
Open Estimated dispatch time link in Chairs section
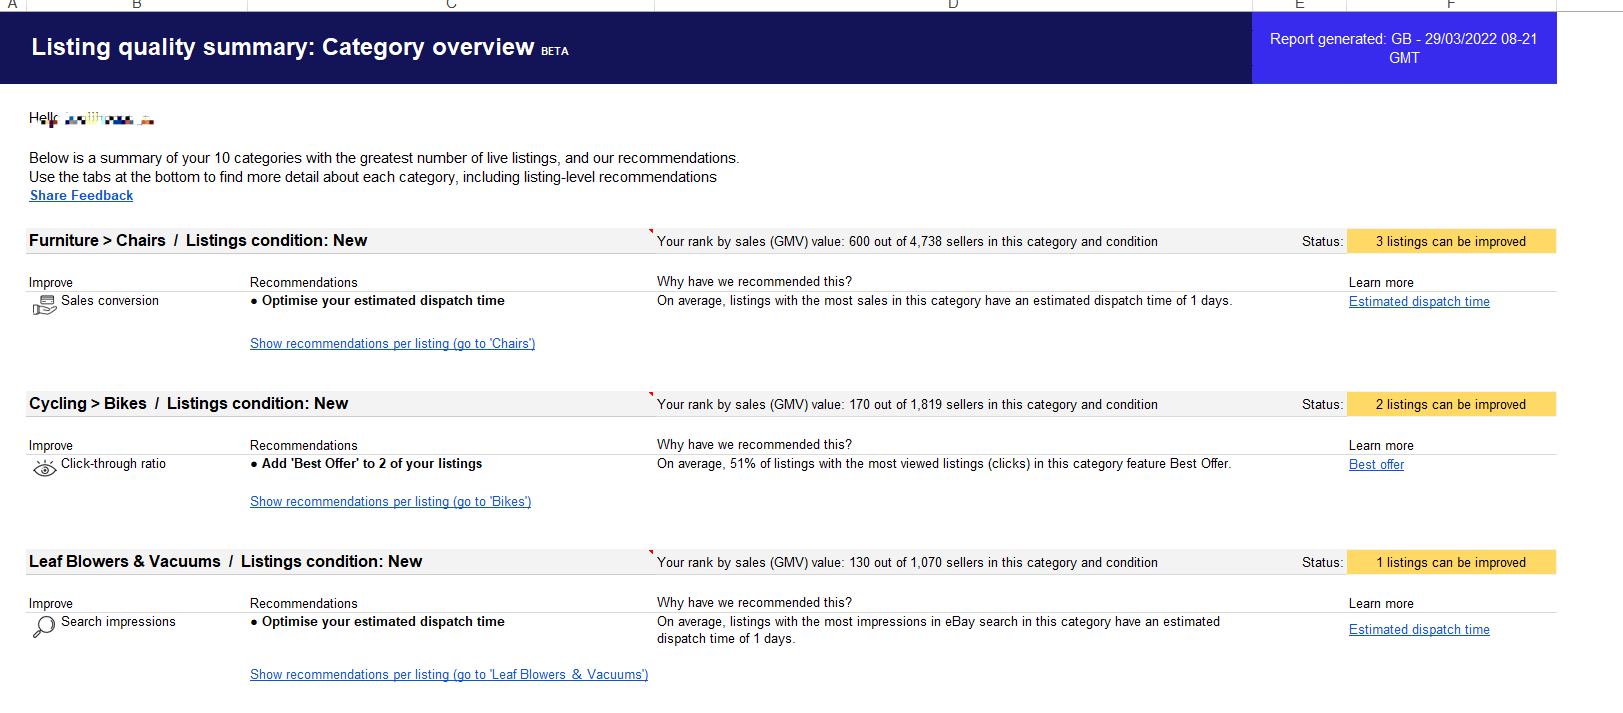click(1419, 302)
